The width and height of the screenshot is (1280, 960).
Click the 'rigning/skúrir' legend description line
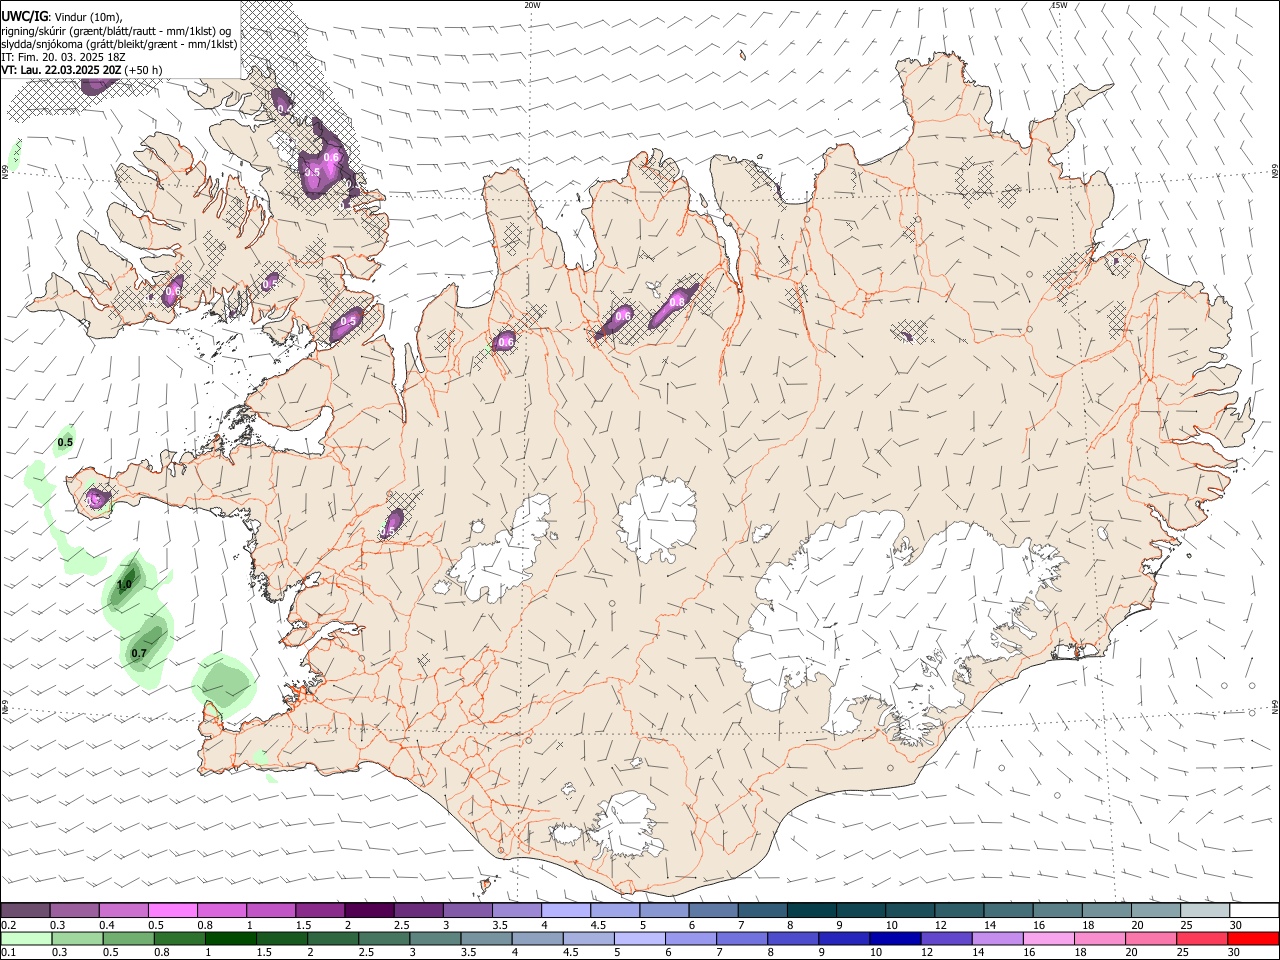(x=115, y=31)
